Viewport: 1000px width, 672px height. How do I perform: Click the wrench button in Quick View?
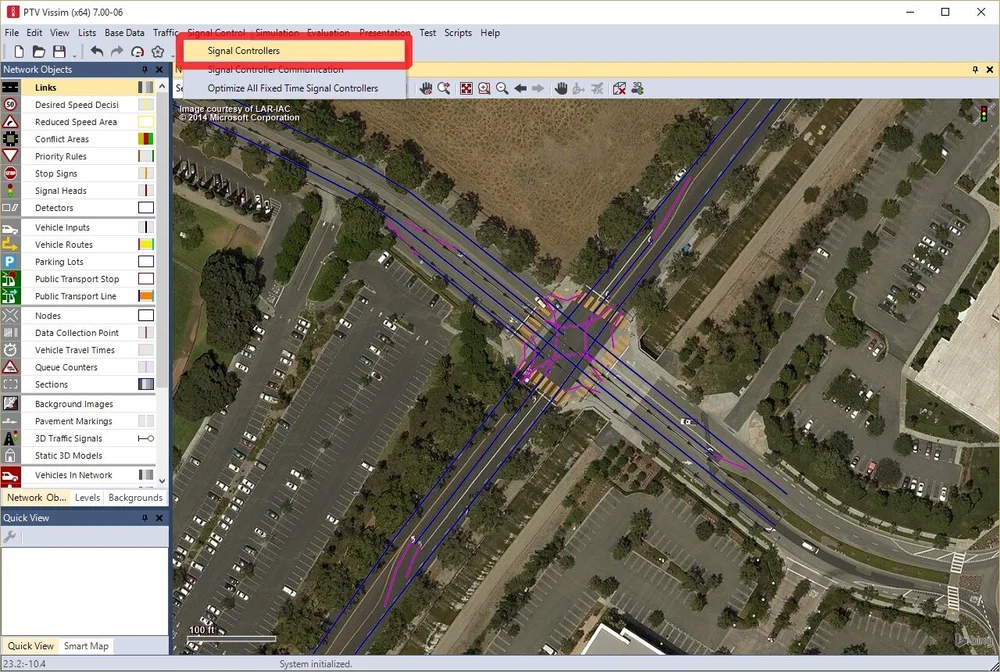(x=8, y=536)
